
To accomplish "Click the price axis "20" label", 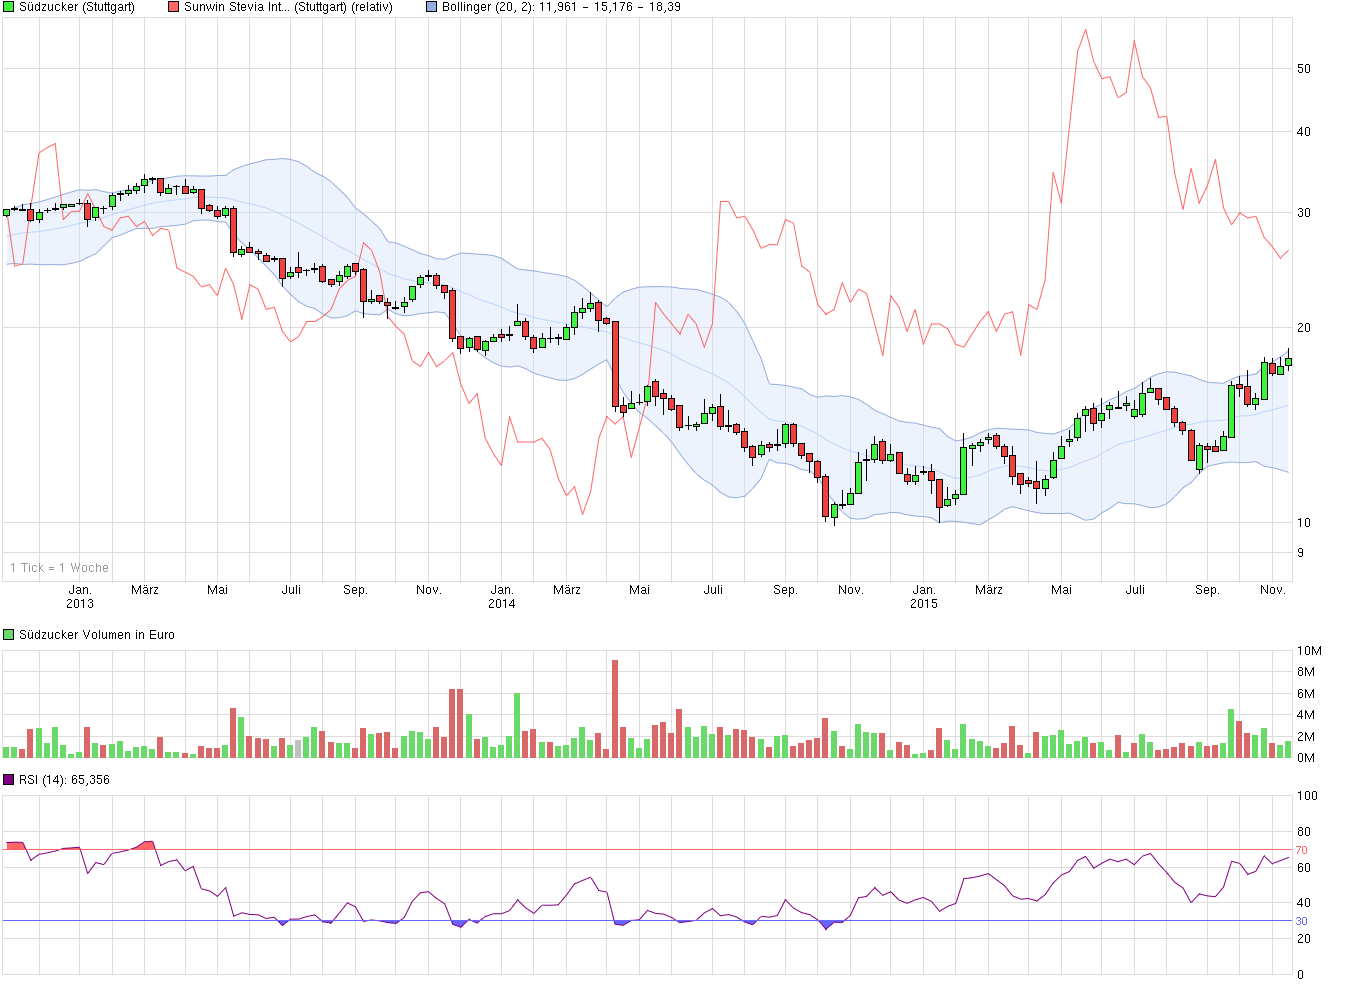I will 1304,328.
